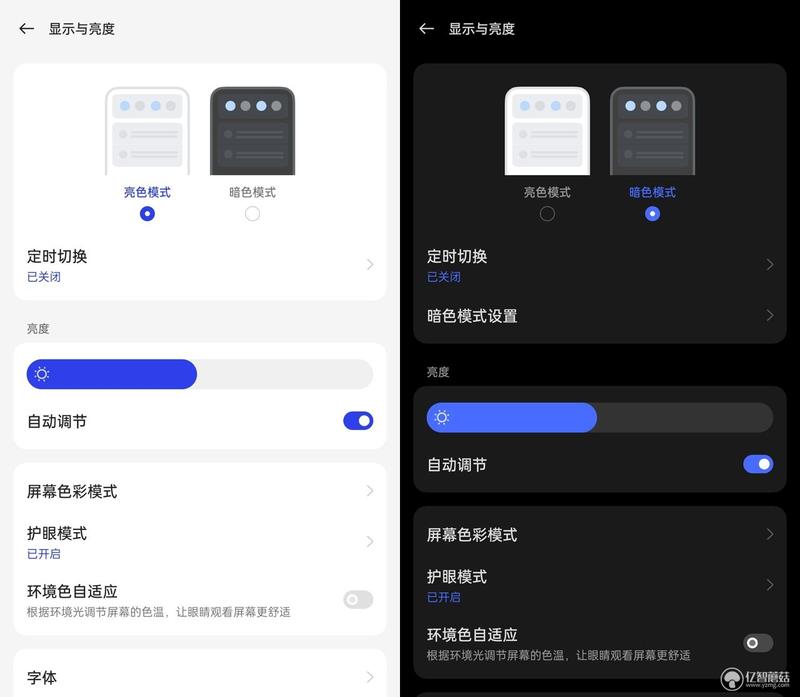Open 定时切换 chevron on dark screen
The height and width of the screenshot is (697, 800).
coord(770,264)
